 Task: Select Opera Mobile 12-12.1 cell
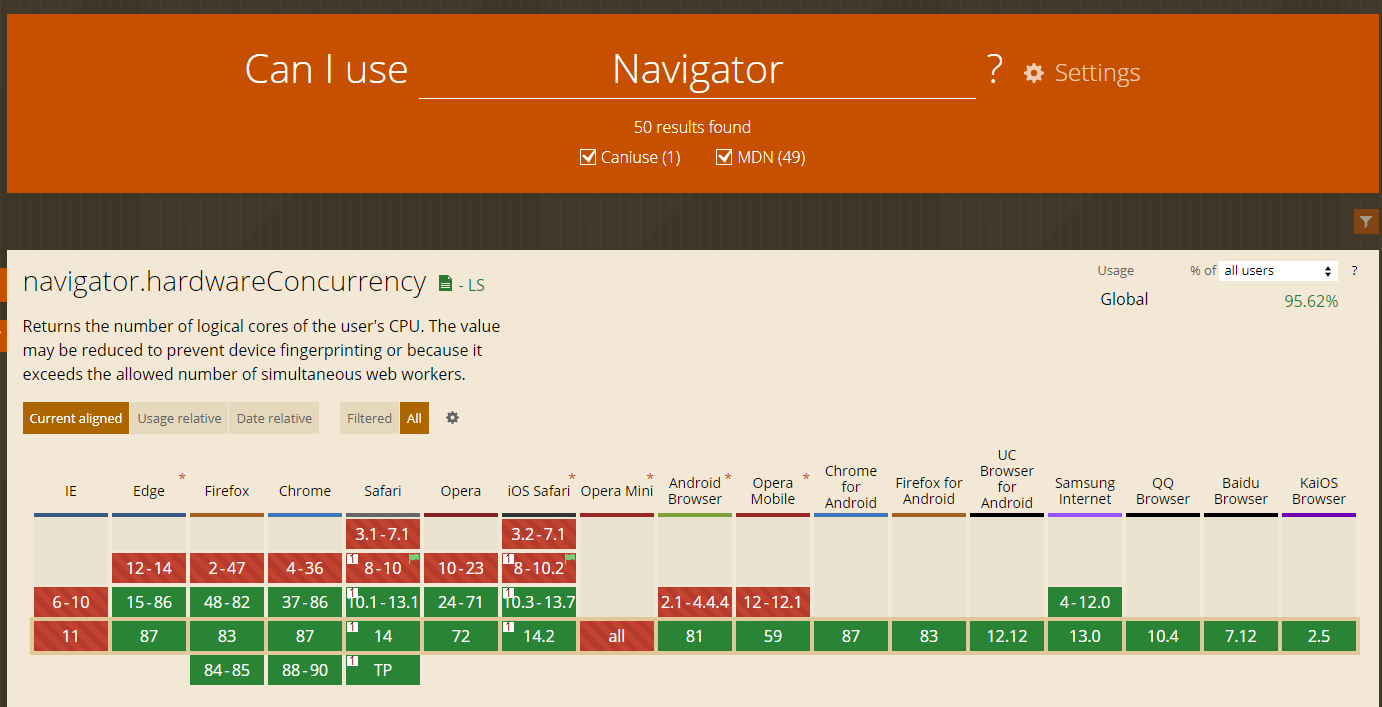coord(773,602)
